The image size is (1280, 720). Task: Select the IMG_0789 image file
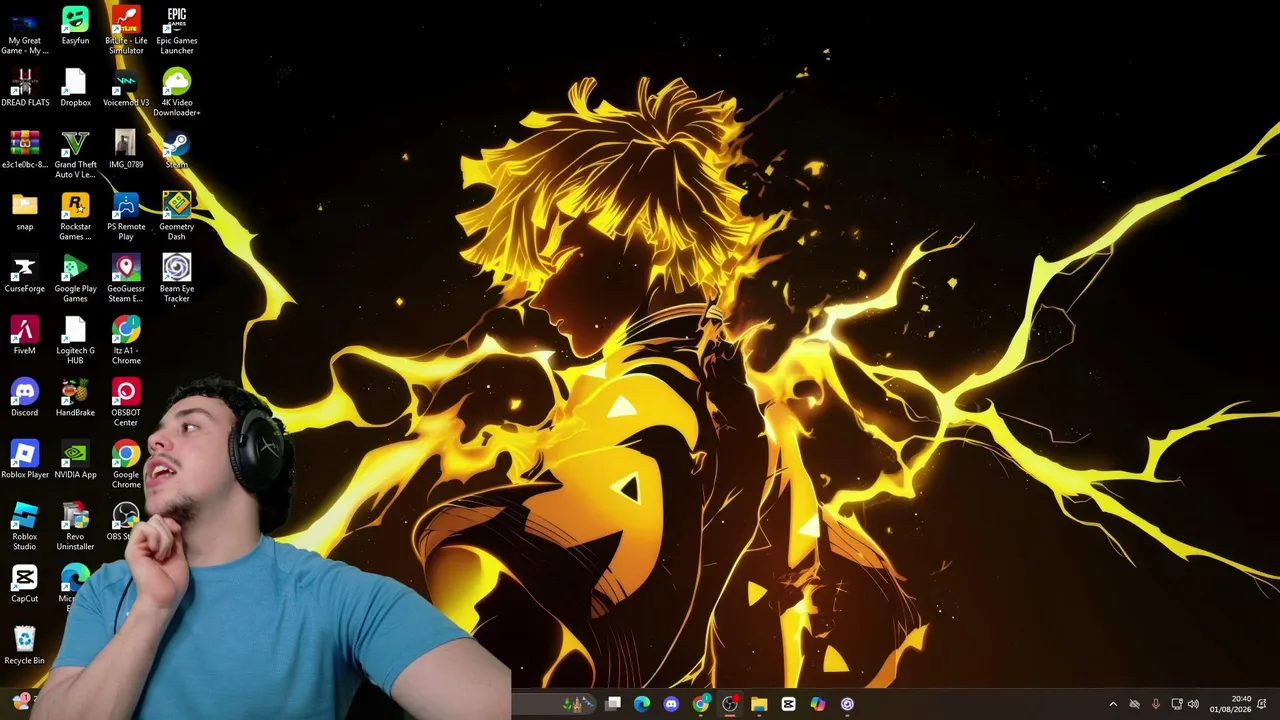(x=126, y=149)
